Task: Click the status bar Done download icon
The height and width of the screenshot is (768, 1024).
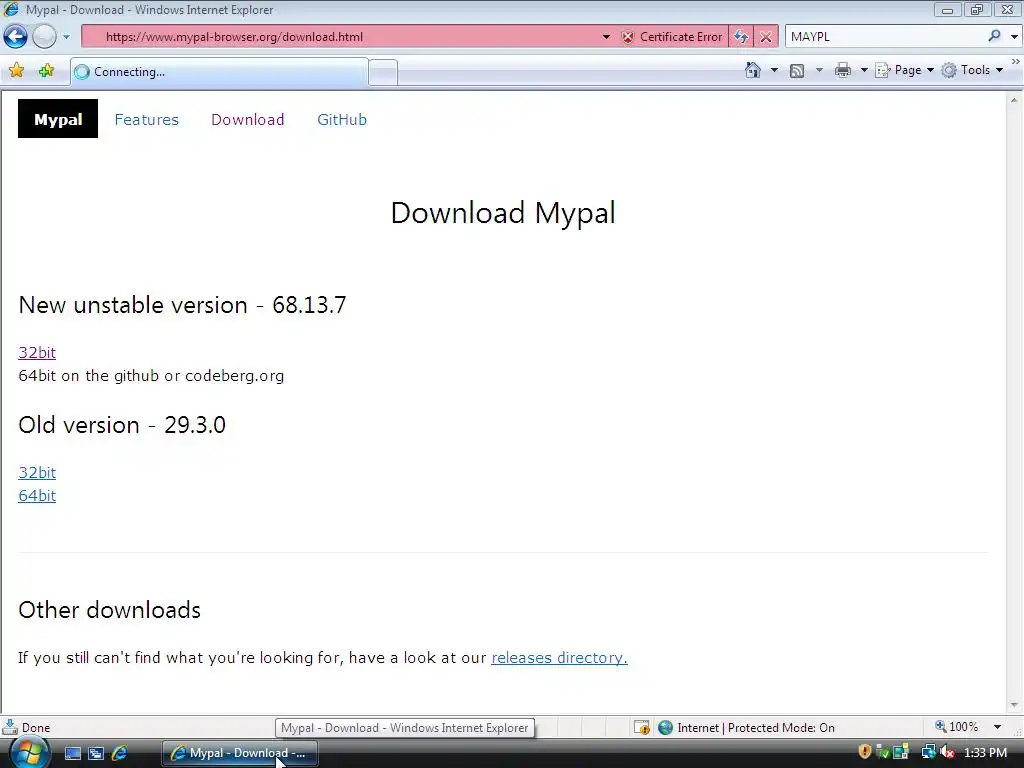Action: click(10, 727)
